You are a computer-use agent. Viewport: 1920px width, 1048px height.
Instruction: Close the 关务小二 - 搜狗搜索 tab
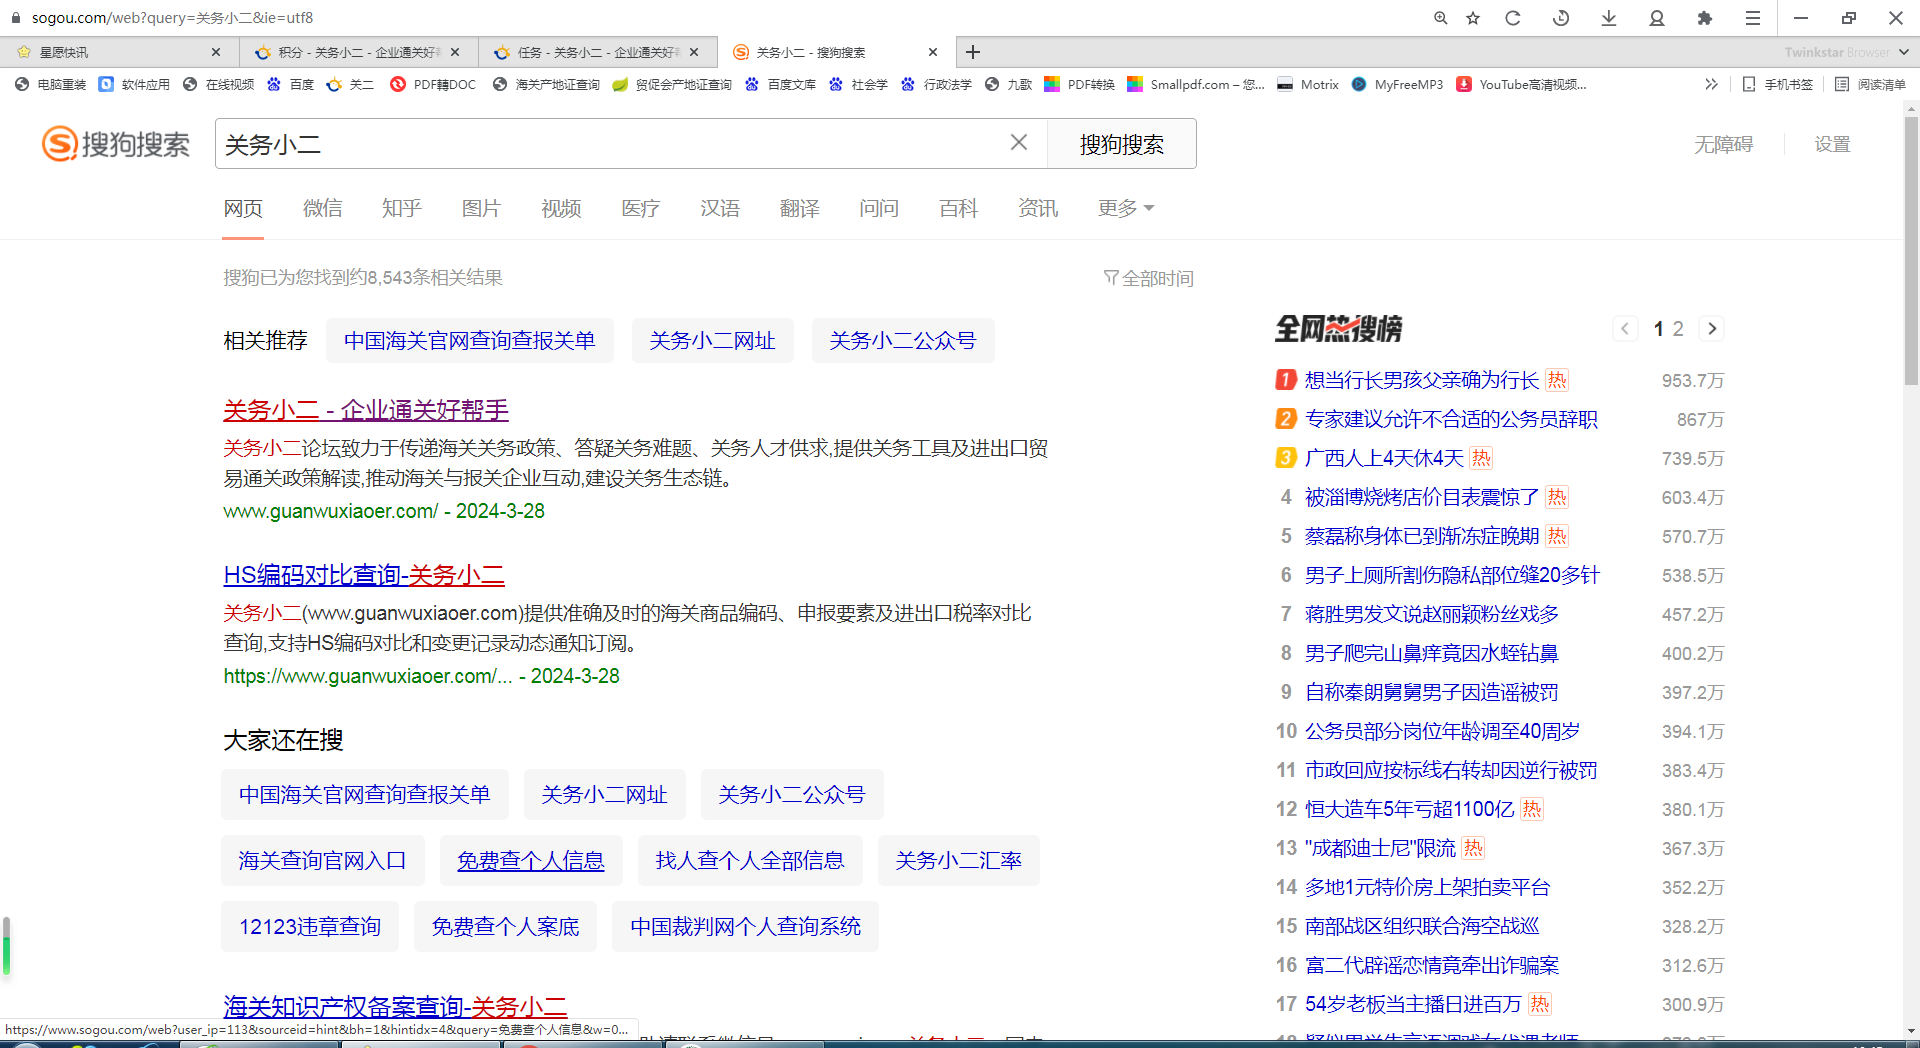[x=933, y=52]
